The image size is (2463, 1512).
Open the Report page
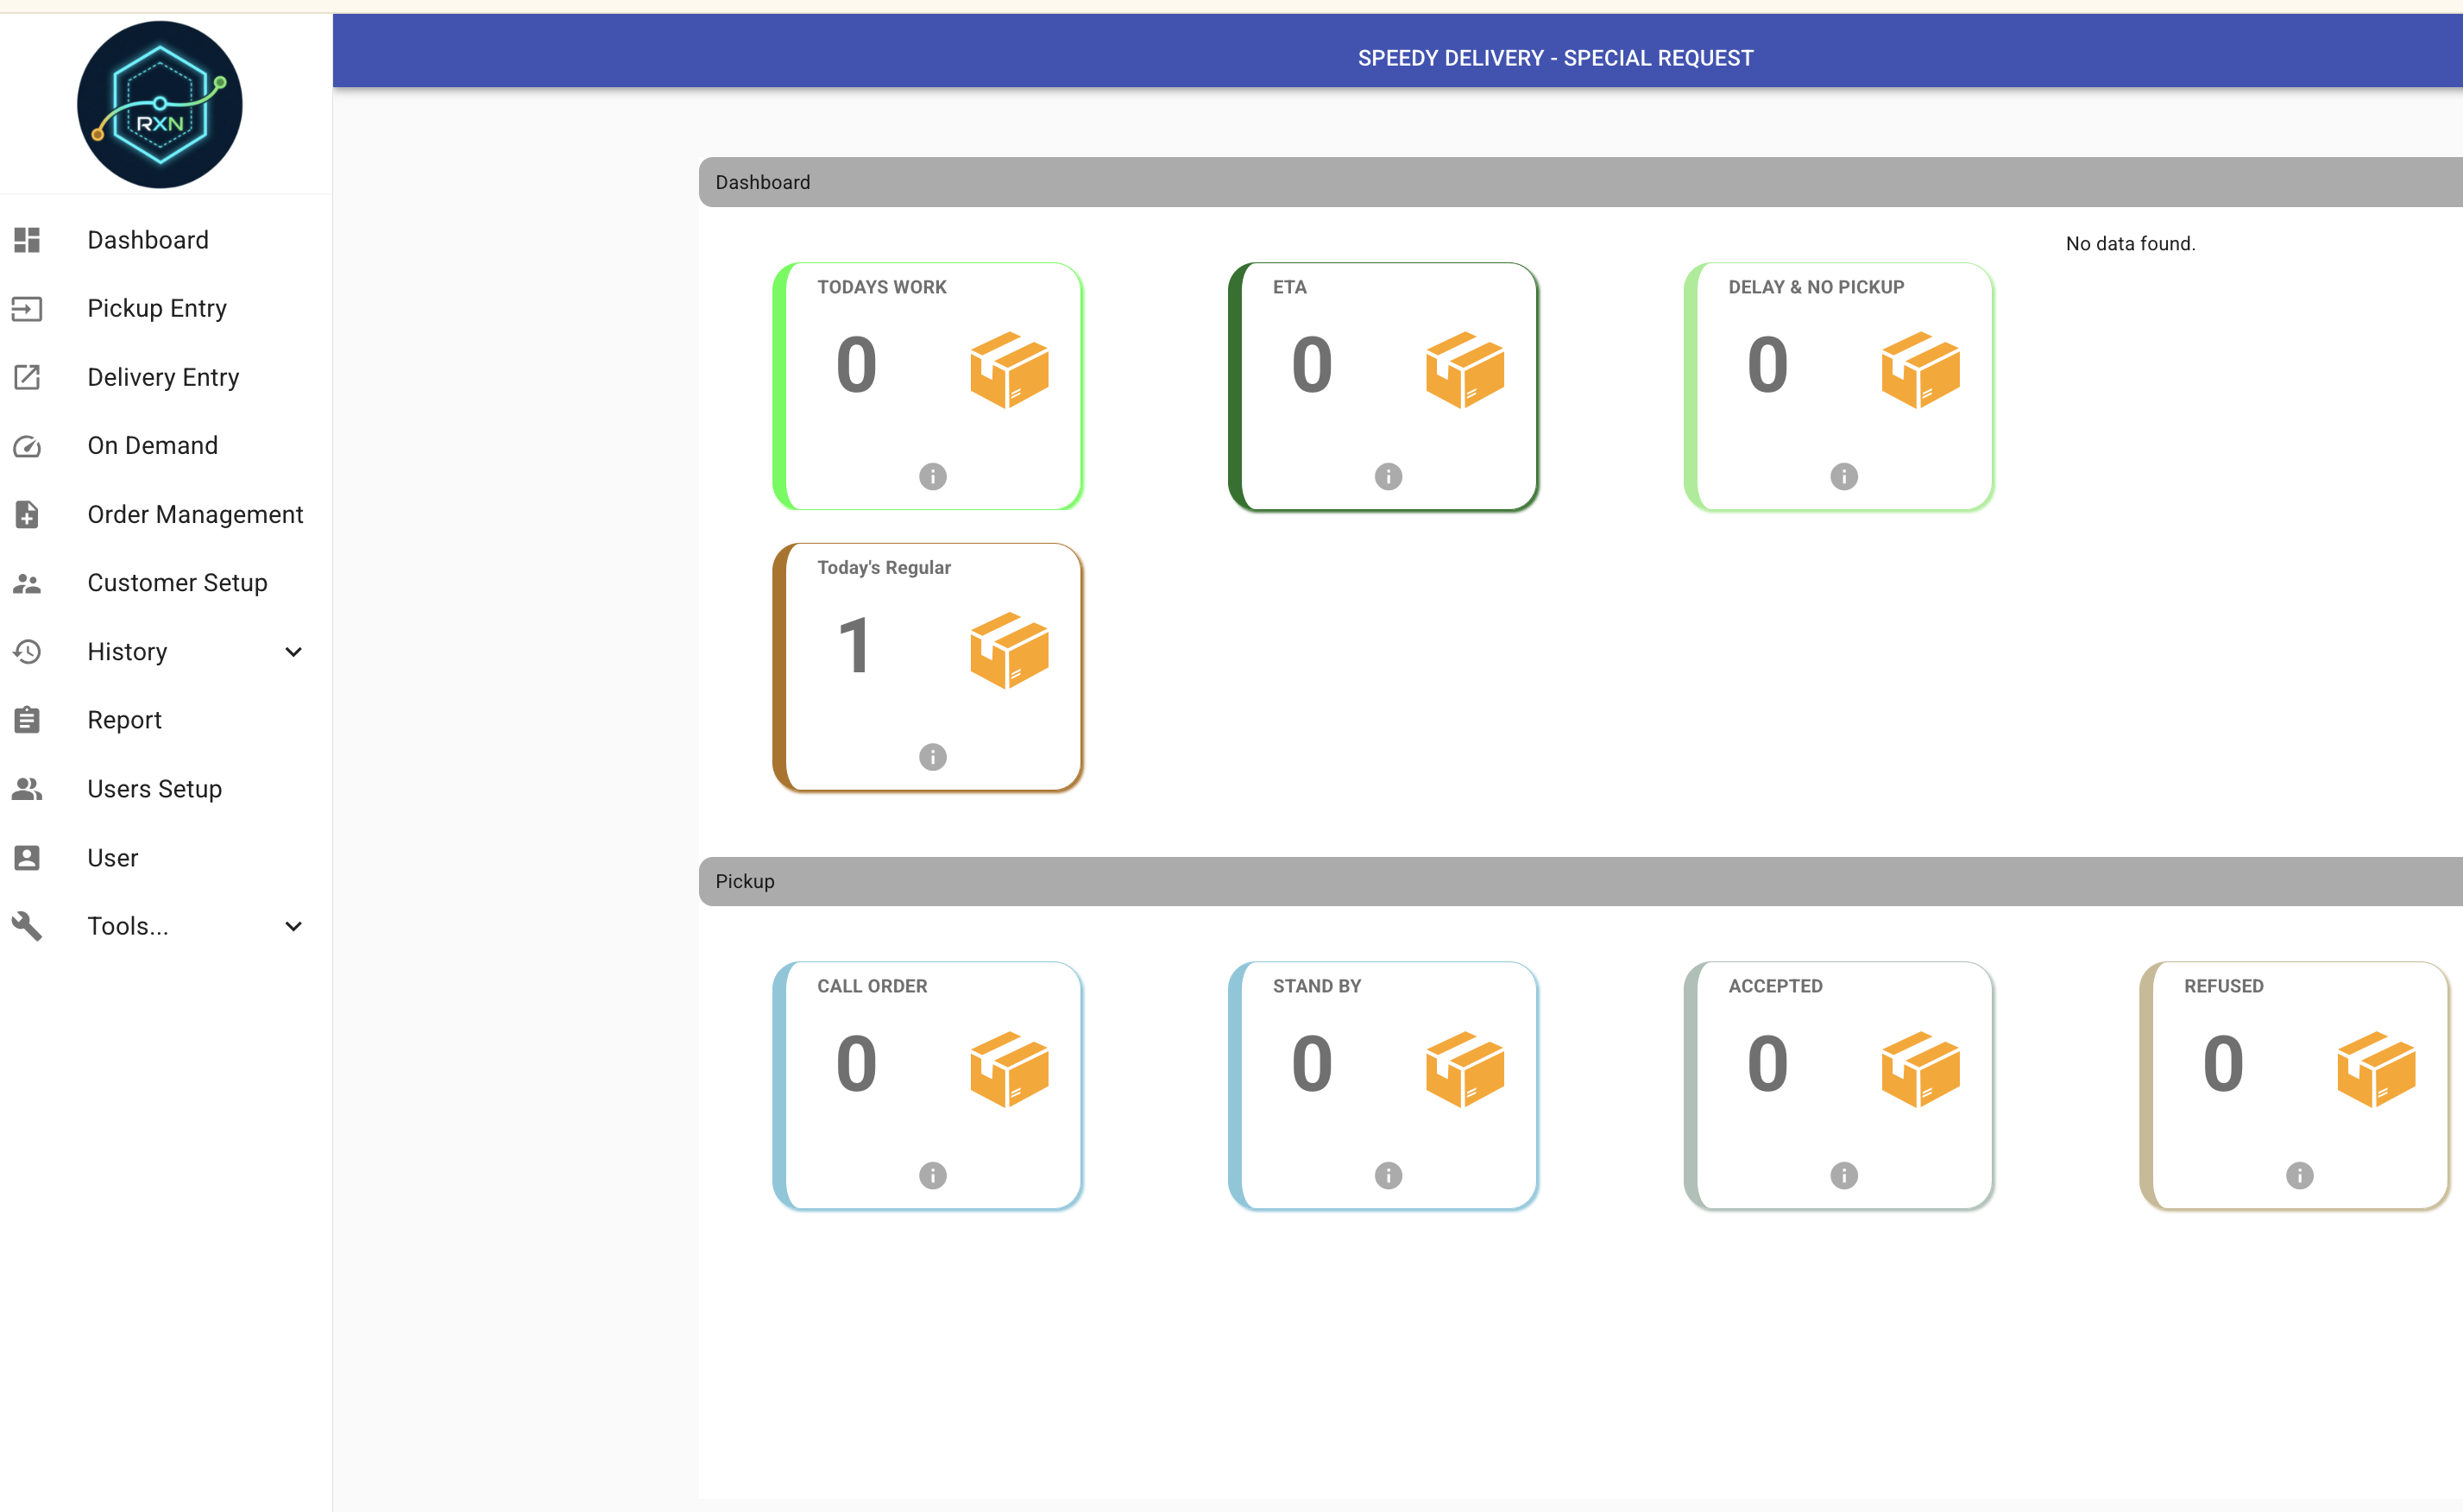(x=124, y=720)
